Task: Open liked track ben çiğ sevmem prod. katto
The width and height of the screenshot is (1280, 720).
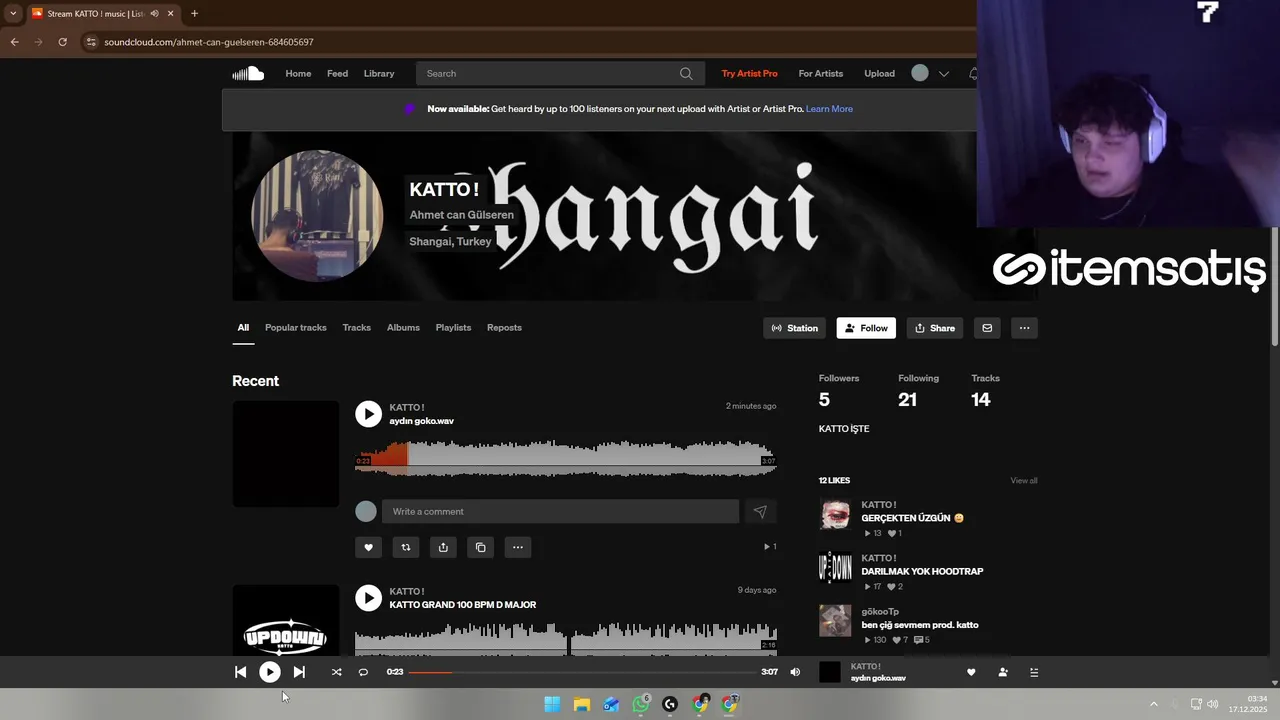Action: point(919,625)
